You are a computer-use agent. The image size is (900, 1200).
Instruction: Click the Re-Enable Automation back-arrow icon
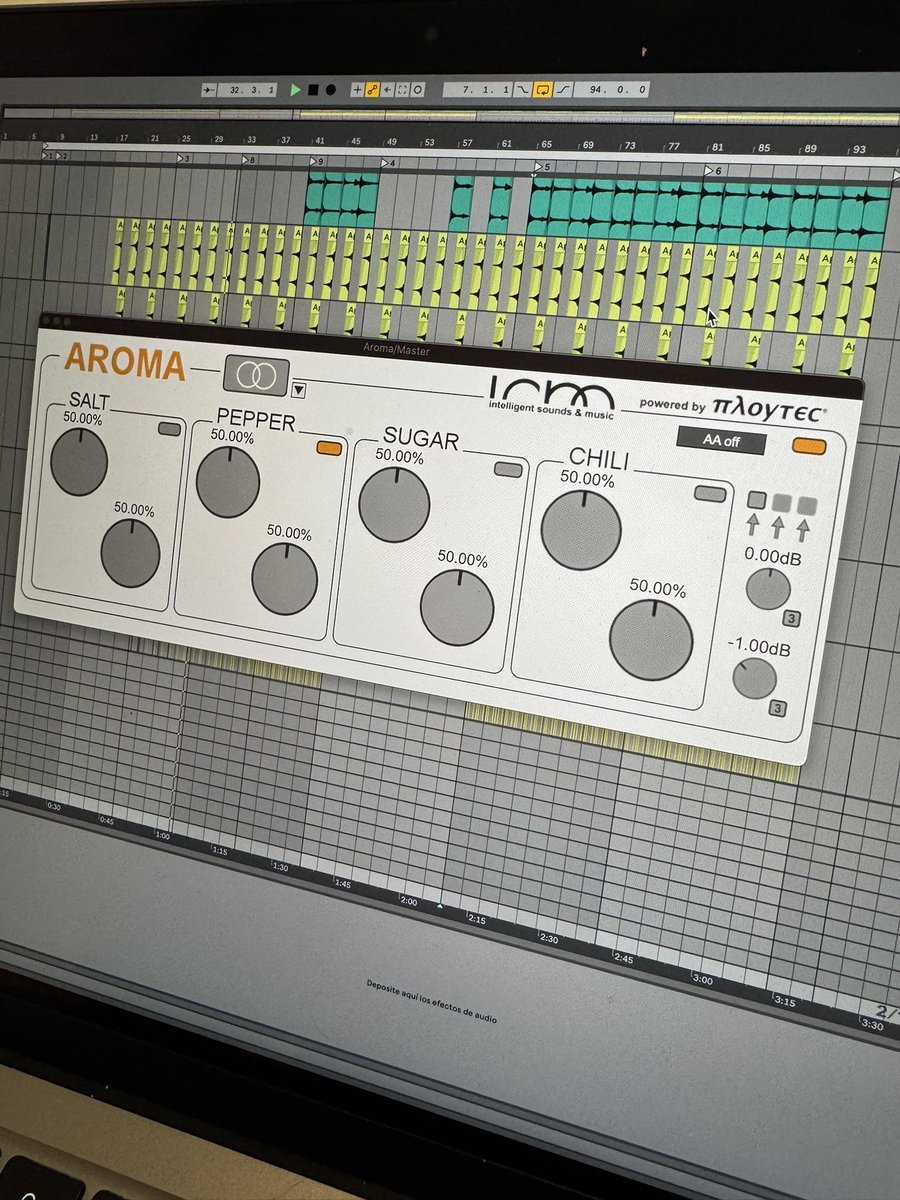click(x=388, y=89)
